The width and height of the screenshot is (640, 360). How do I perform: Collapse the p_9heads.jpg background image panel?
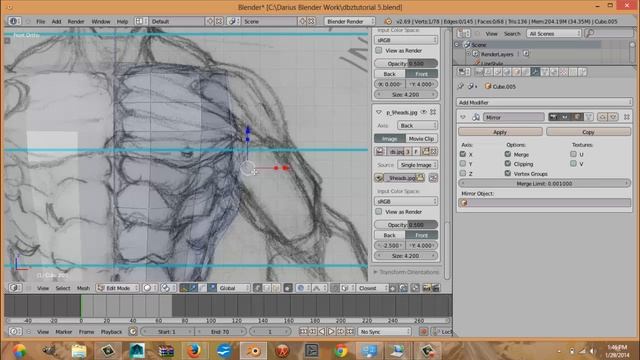[379, 112]
